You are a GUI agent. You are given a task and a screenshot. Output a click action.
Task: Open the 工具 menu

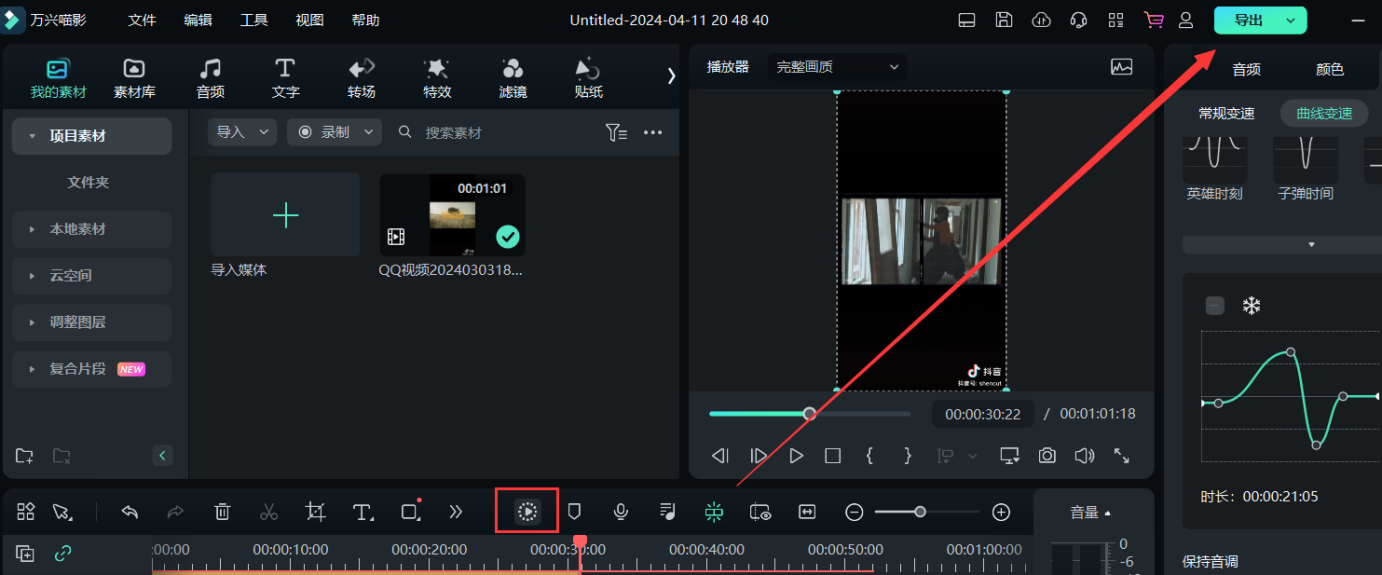[254, 20]
